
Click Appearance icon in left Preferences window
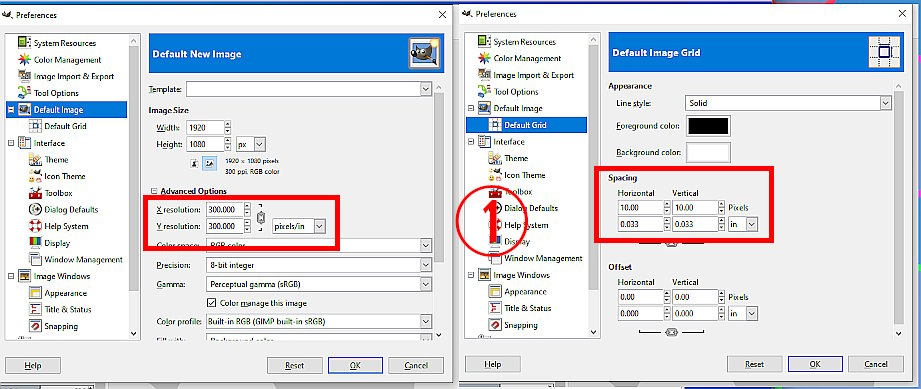pyautogui.click(x=35, y=293)
